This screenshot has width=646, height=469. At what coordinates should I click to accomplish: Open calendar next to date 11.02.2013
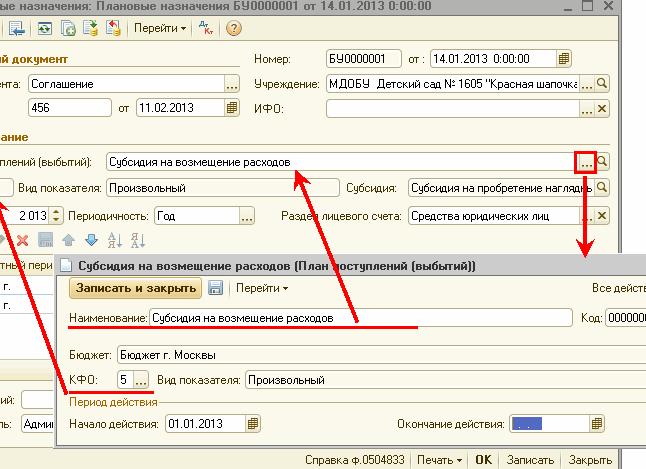(232, 107)
